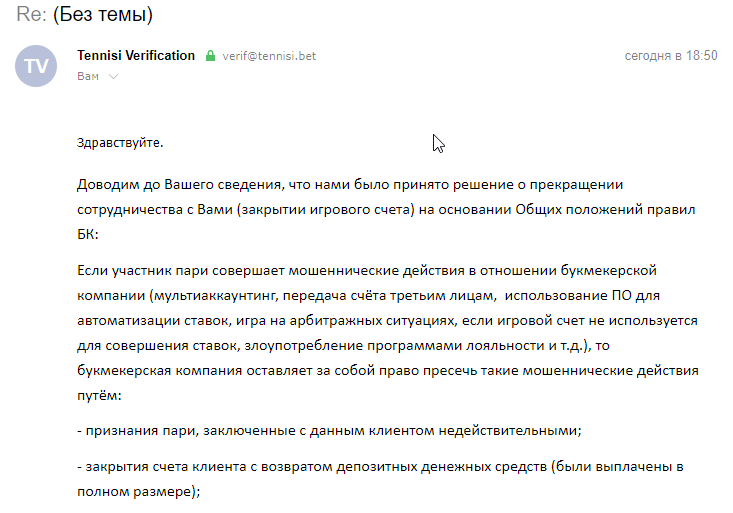Click the list line starting - признания пари
The height and width of the screenshot is (513, 733).
click(x=329, y=431)
